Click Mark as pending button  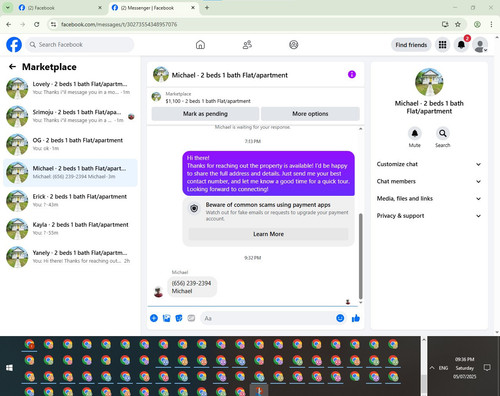[x=205, y=114]
